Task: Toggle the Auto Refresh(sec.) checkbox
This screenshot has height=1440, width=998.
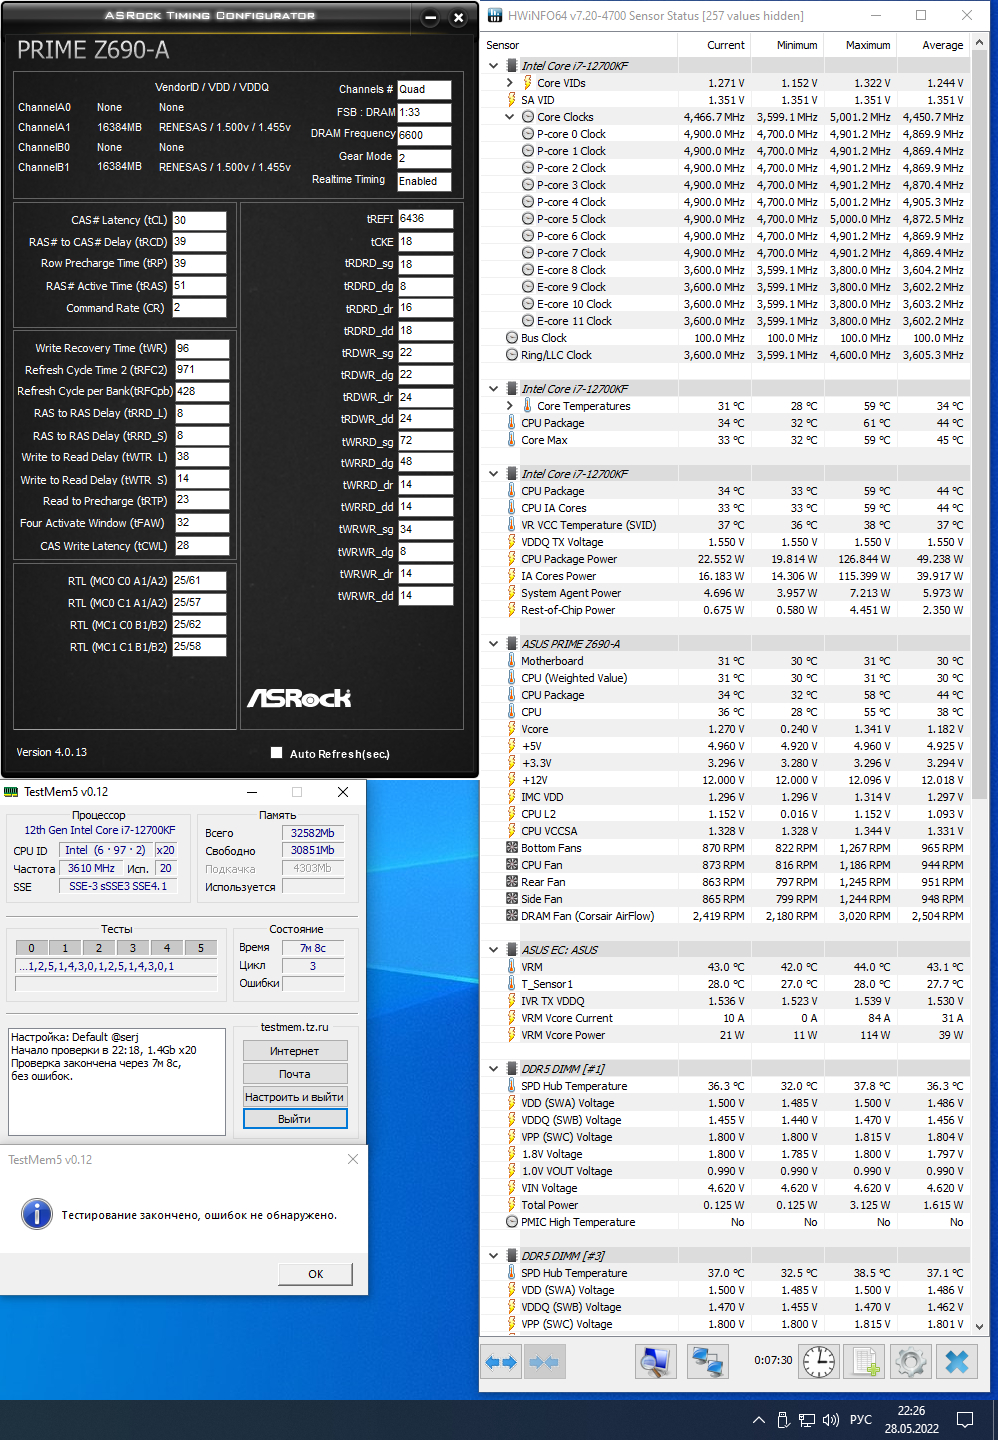Action: click(x=277, y=753)
